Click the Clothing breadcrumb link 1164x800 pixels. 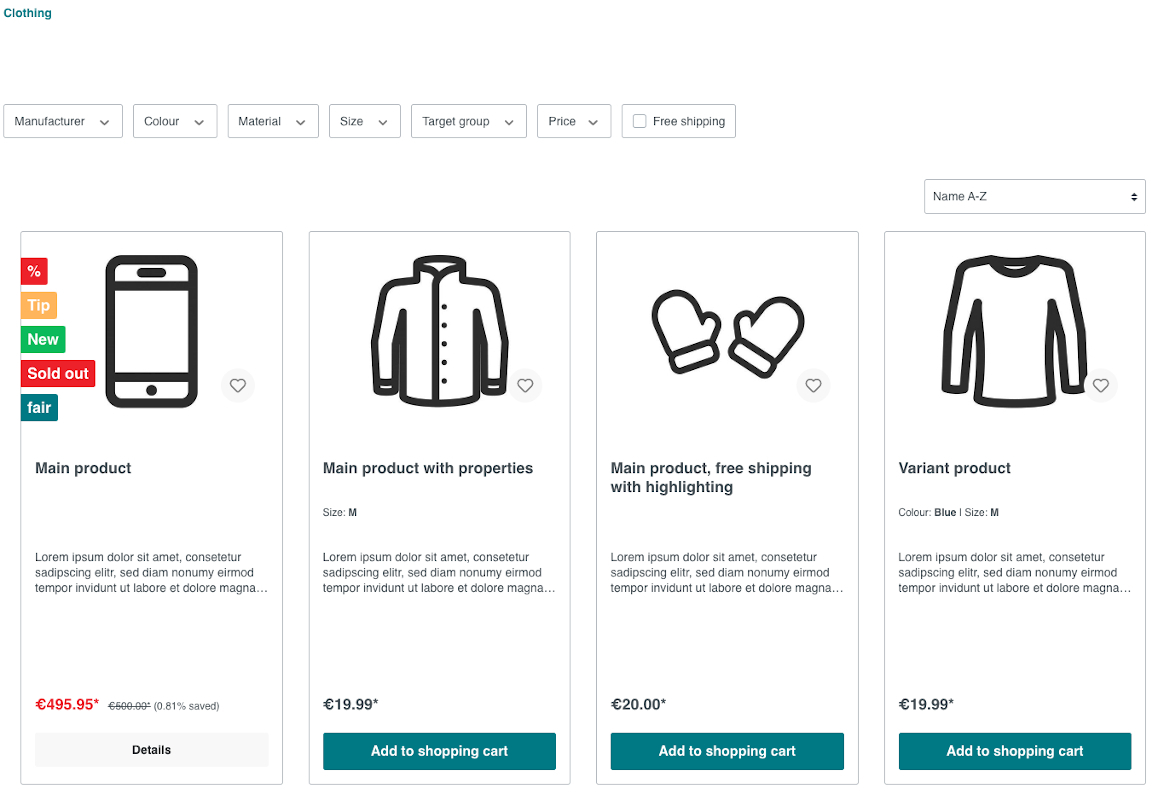click(x=27, y=13)
